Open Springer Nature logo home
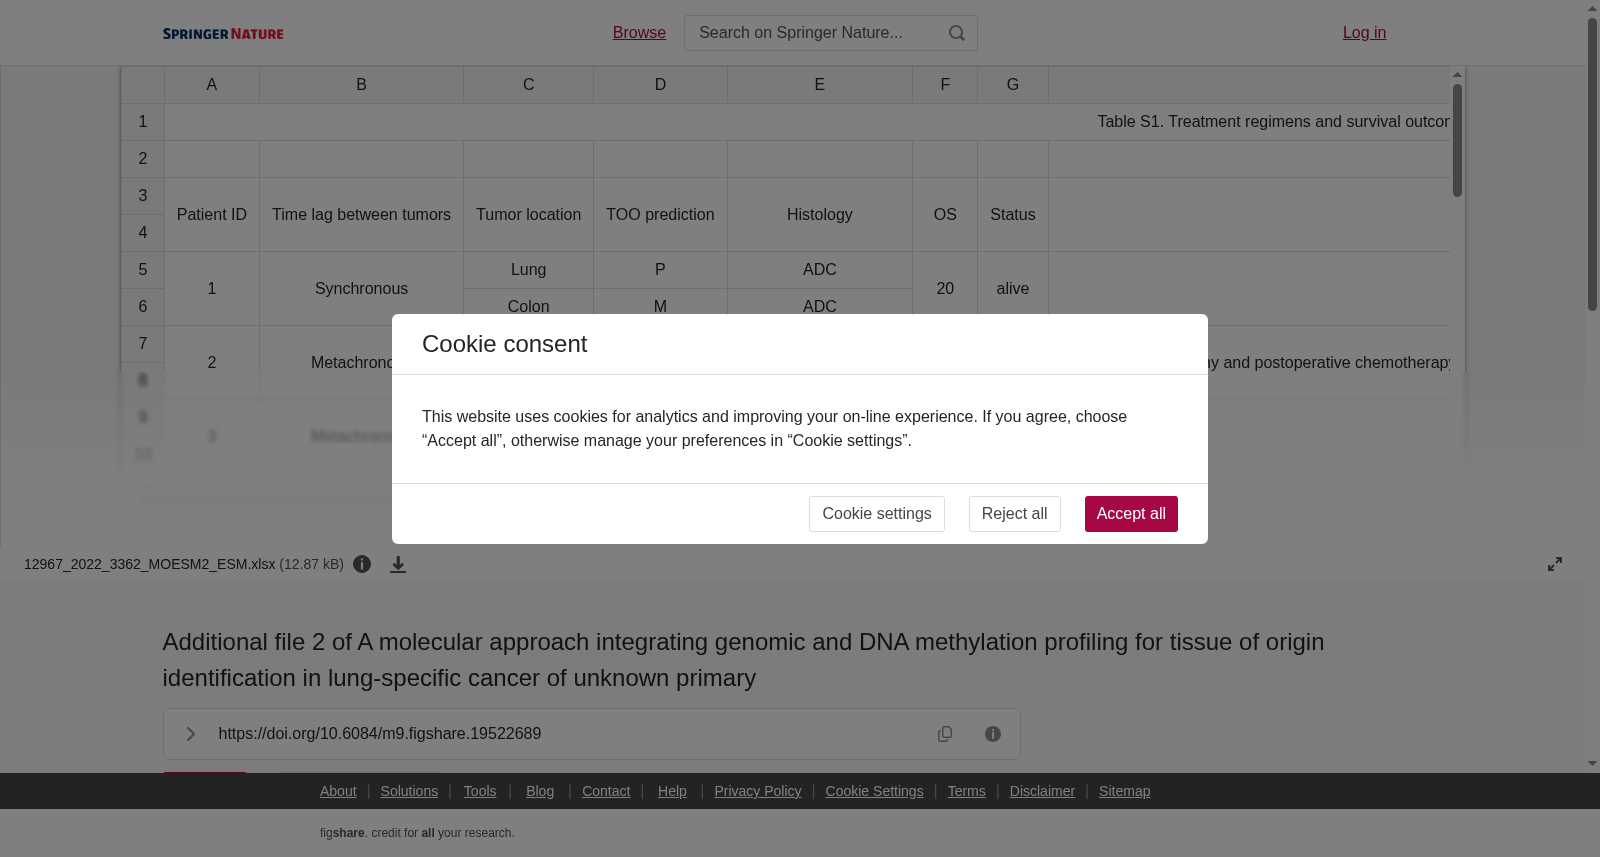This screenshot has height=857, width=1600. pyautogui.click(x=223, y=34)
